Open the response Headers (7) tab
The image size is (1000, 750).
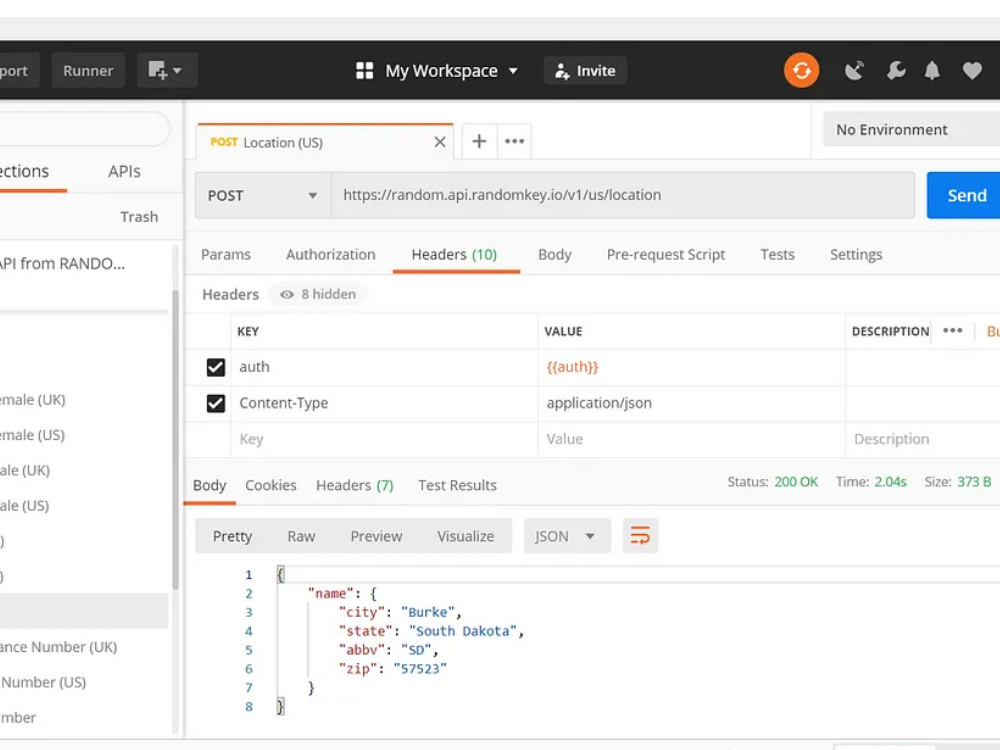(355, 485)
